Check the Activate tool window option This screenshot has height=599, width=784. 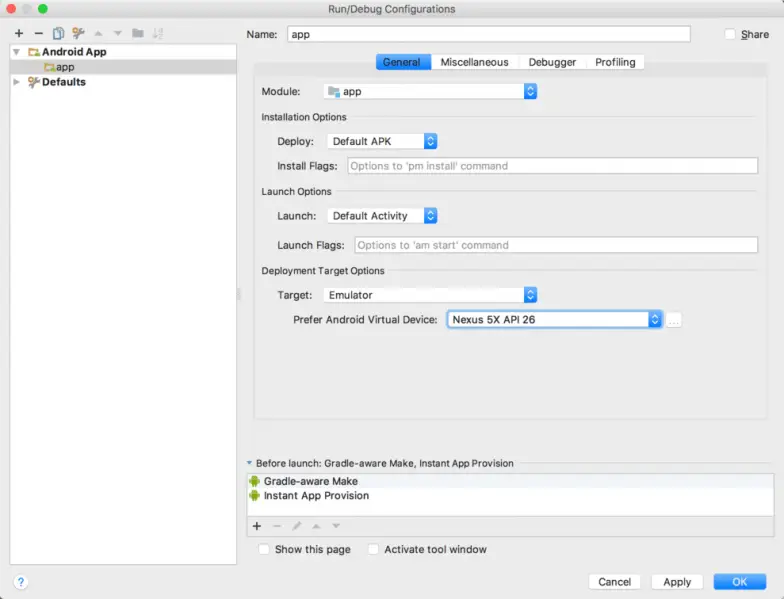tap(374, 549)
